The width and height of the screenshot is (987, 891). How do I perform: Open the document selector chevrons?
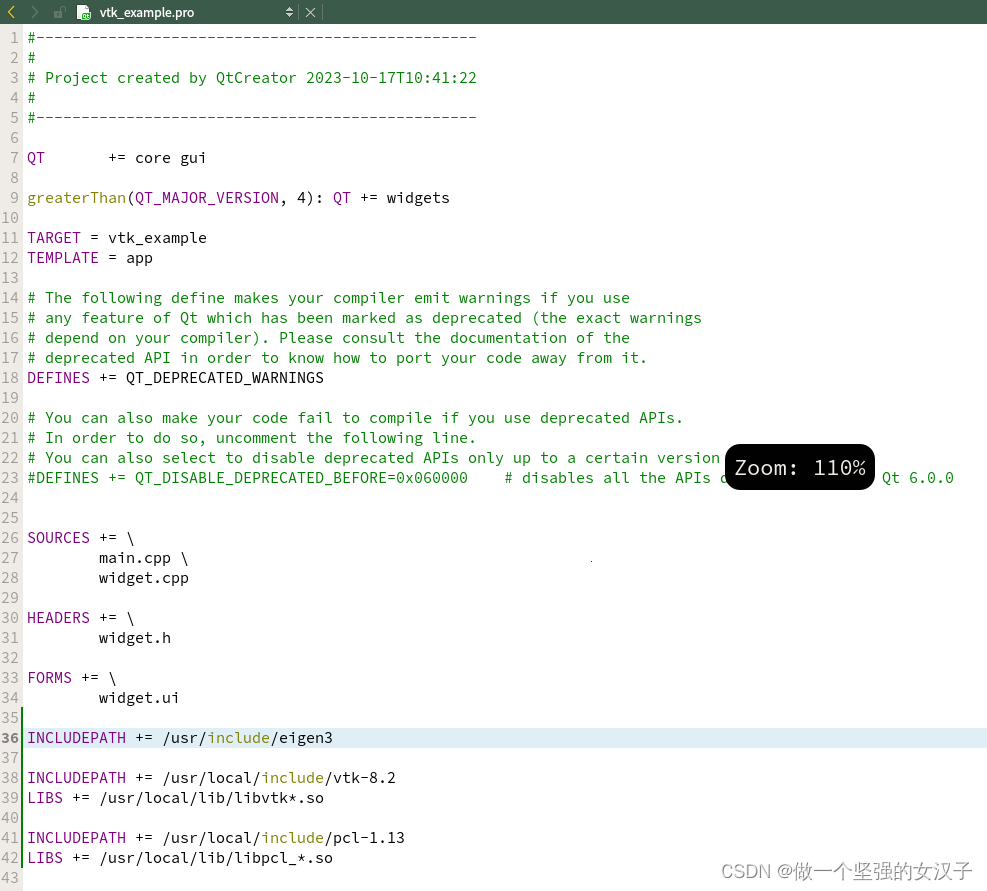point(289,12)
